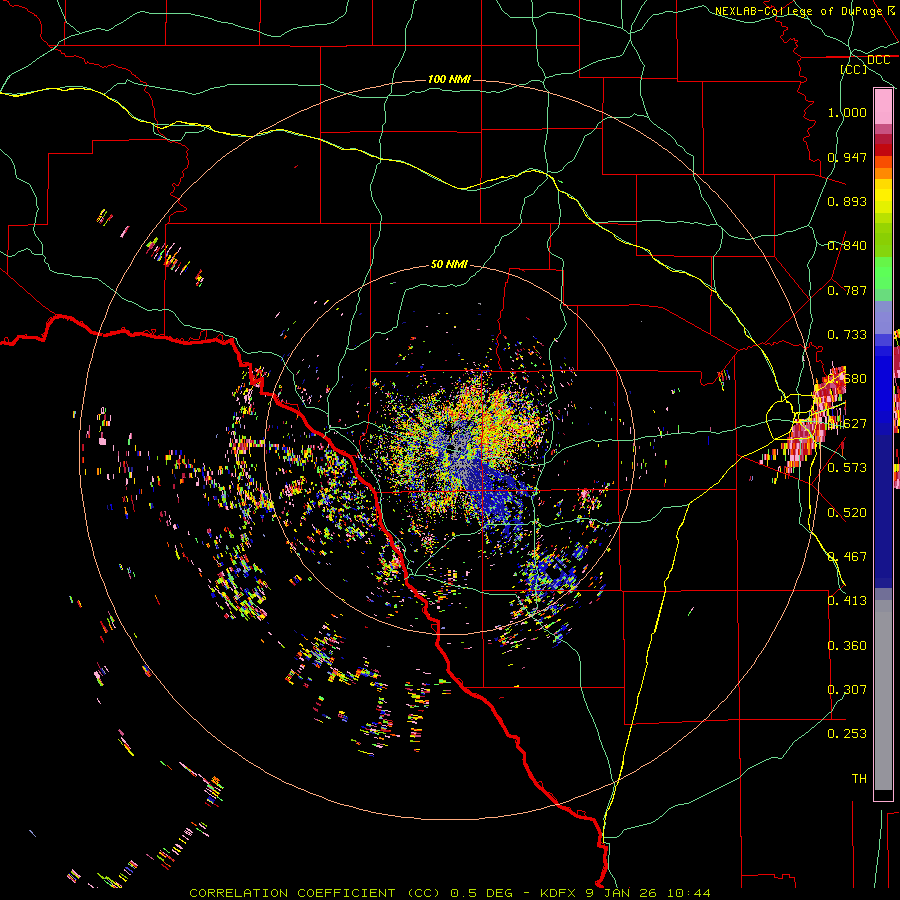Viewport: 900px width, 900px height.
Task: Click the [CC] units label
Action: (854, 69)
